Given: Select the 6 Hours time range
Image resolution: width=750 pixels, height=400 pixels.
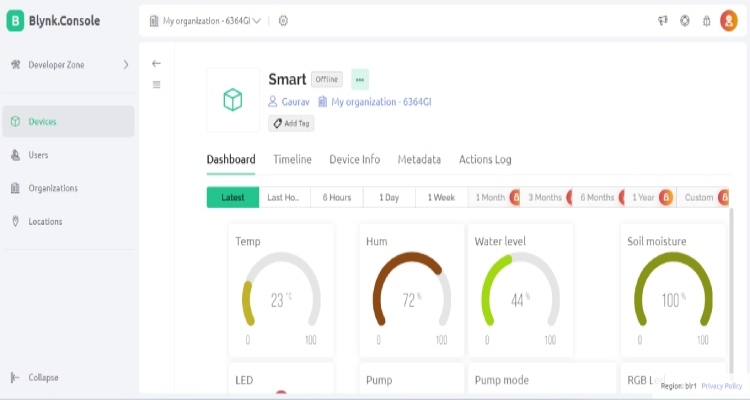Looking at the screenshot, I should (337, 197).
